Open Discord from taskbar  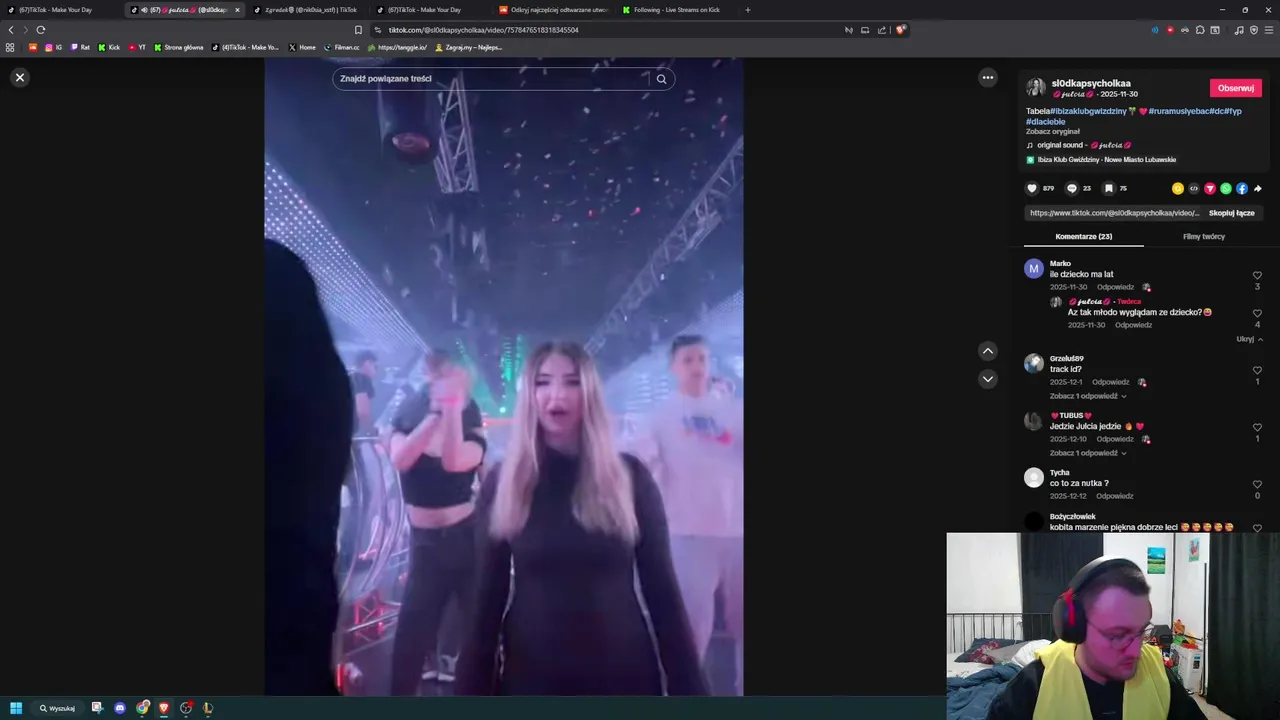pos(120,708)
